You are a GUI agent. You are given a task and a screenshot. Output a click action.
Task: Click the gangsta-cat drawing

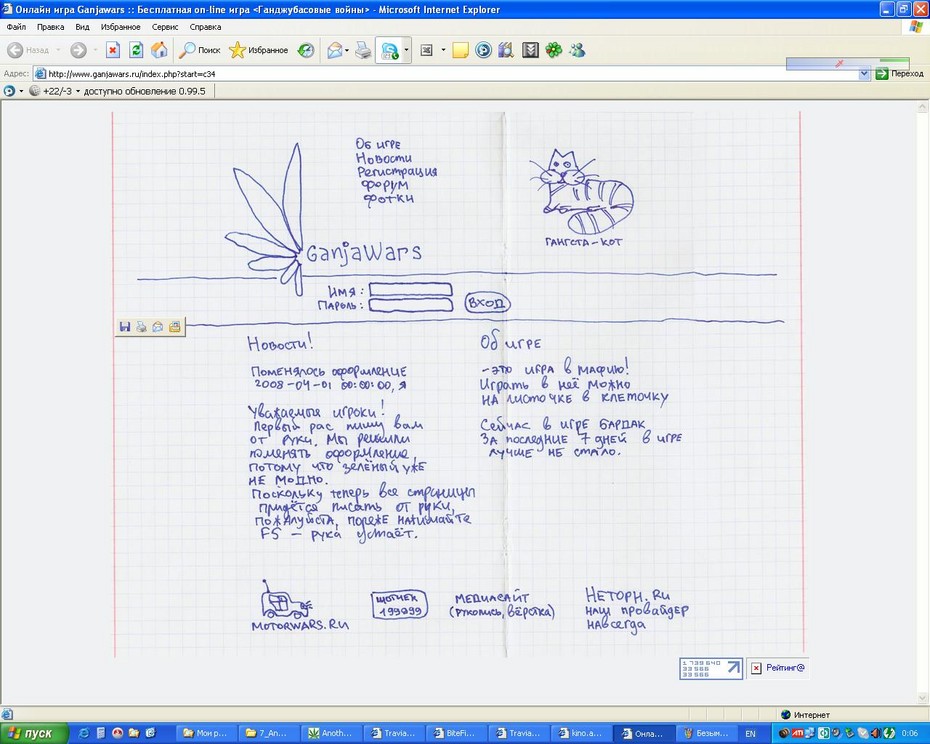pyautogui.click(x=581, y=192)
